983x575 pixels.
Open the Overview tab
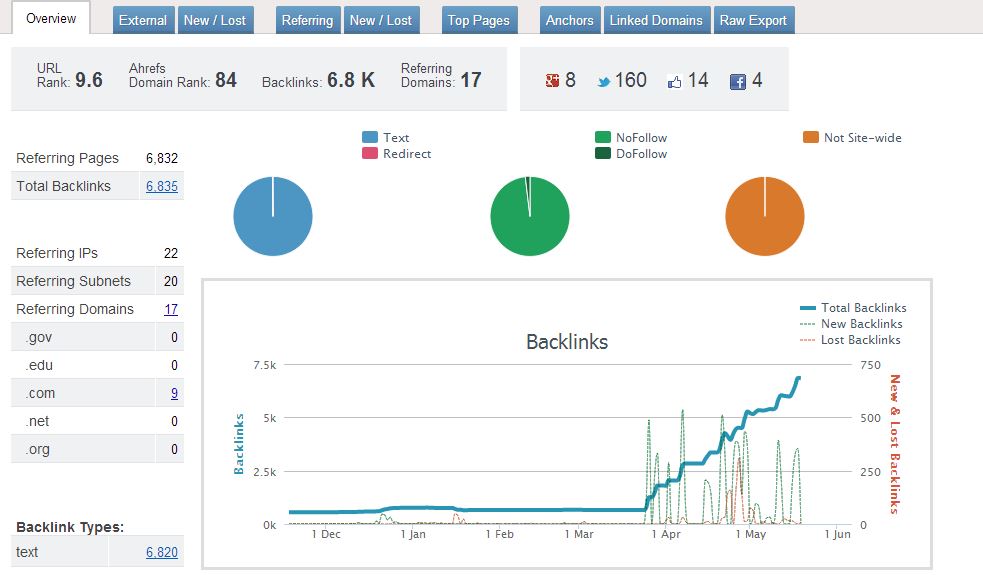[x=51, y=18]
